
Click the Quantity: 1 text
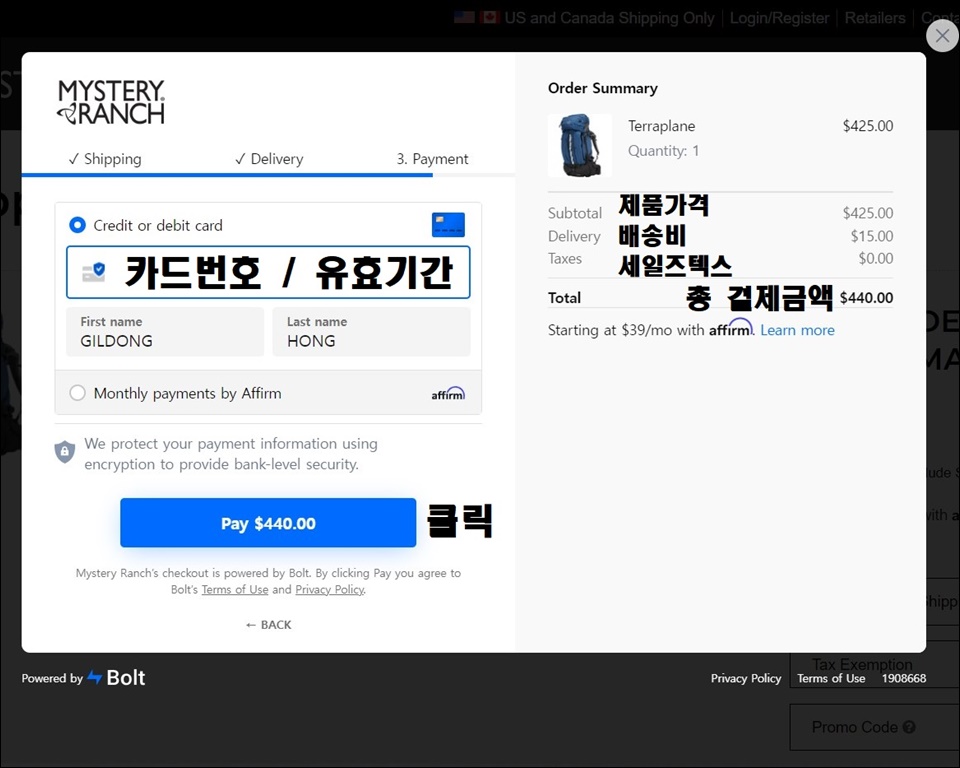click(x=663, y=151)
